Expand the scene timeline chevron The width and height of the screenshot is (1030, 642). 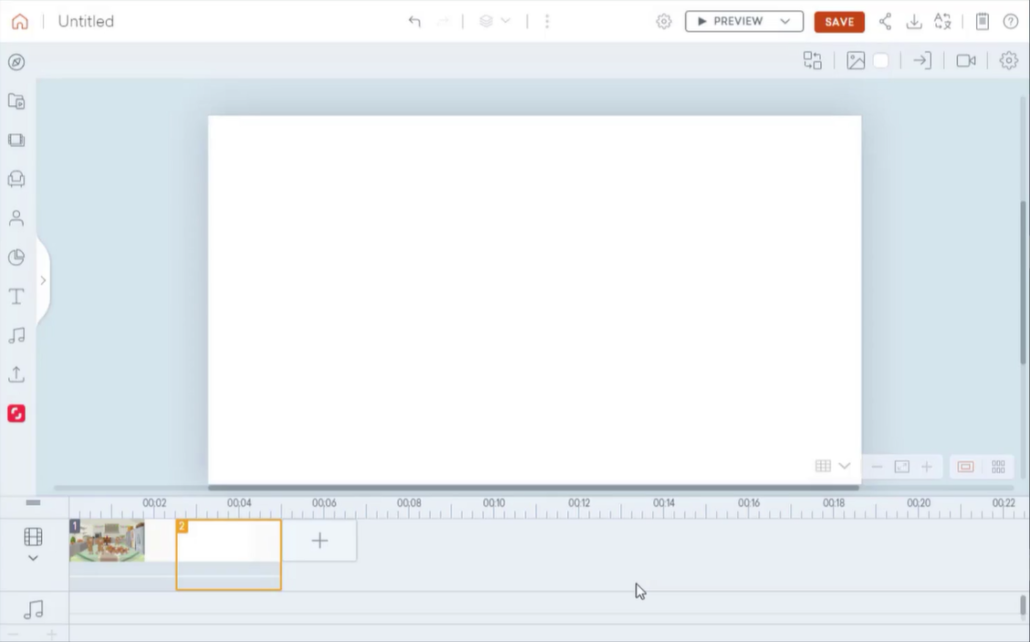(x=33, y=558)
